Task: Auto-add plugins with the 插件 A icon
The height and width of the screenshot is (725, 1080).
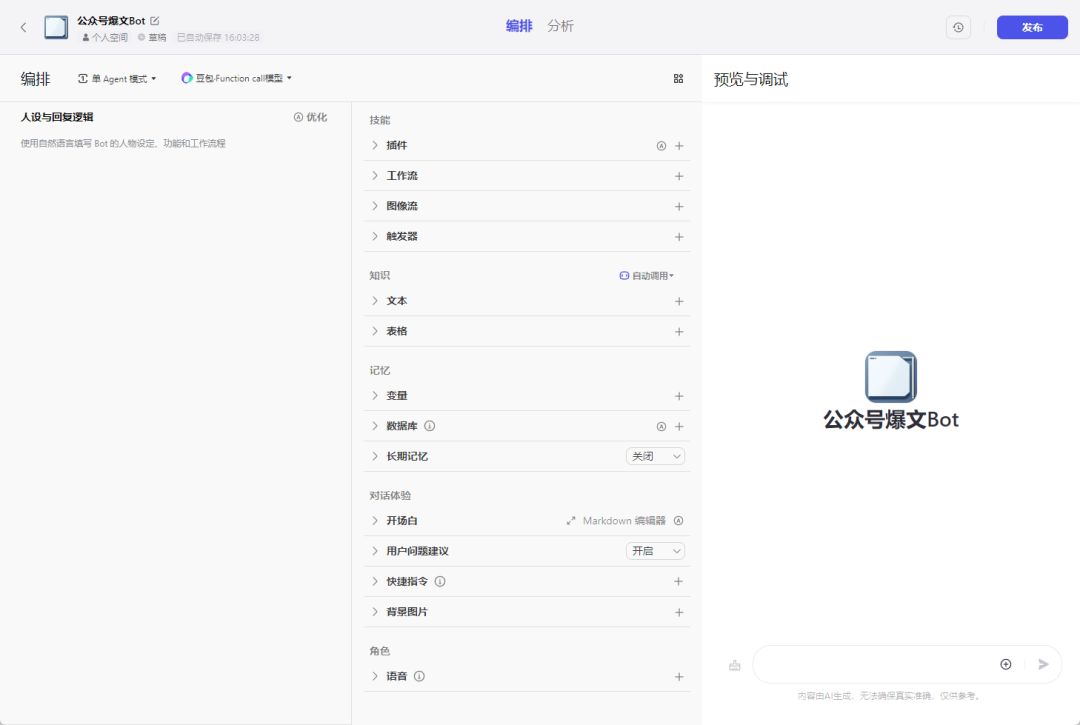Action: 661,146
